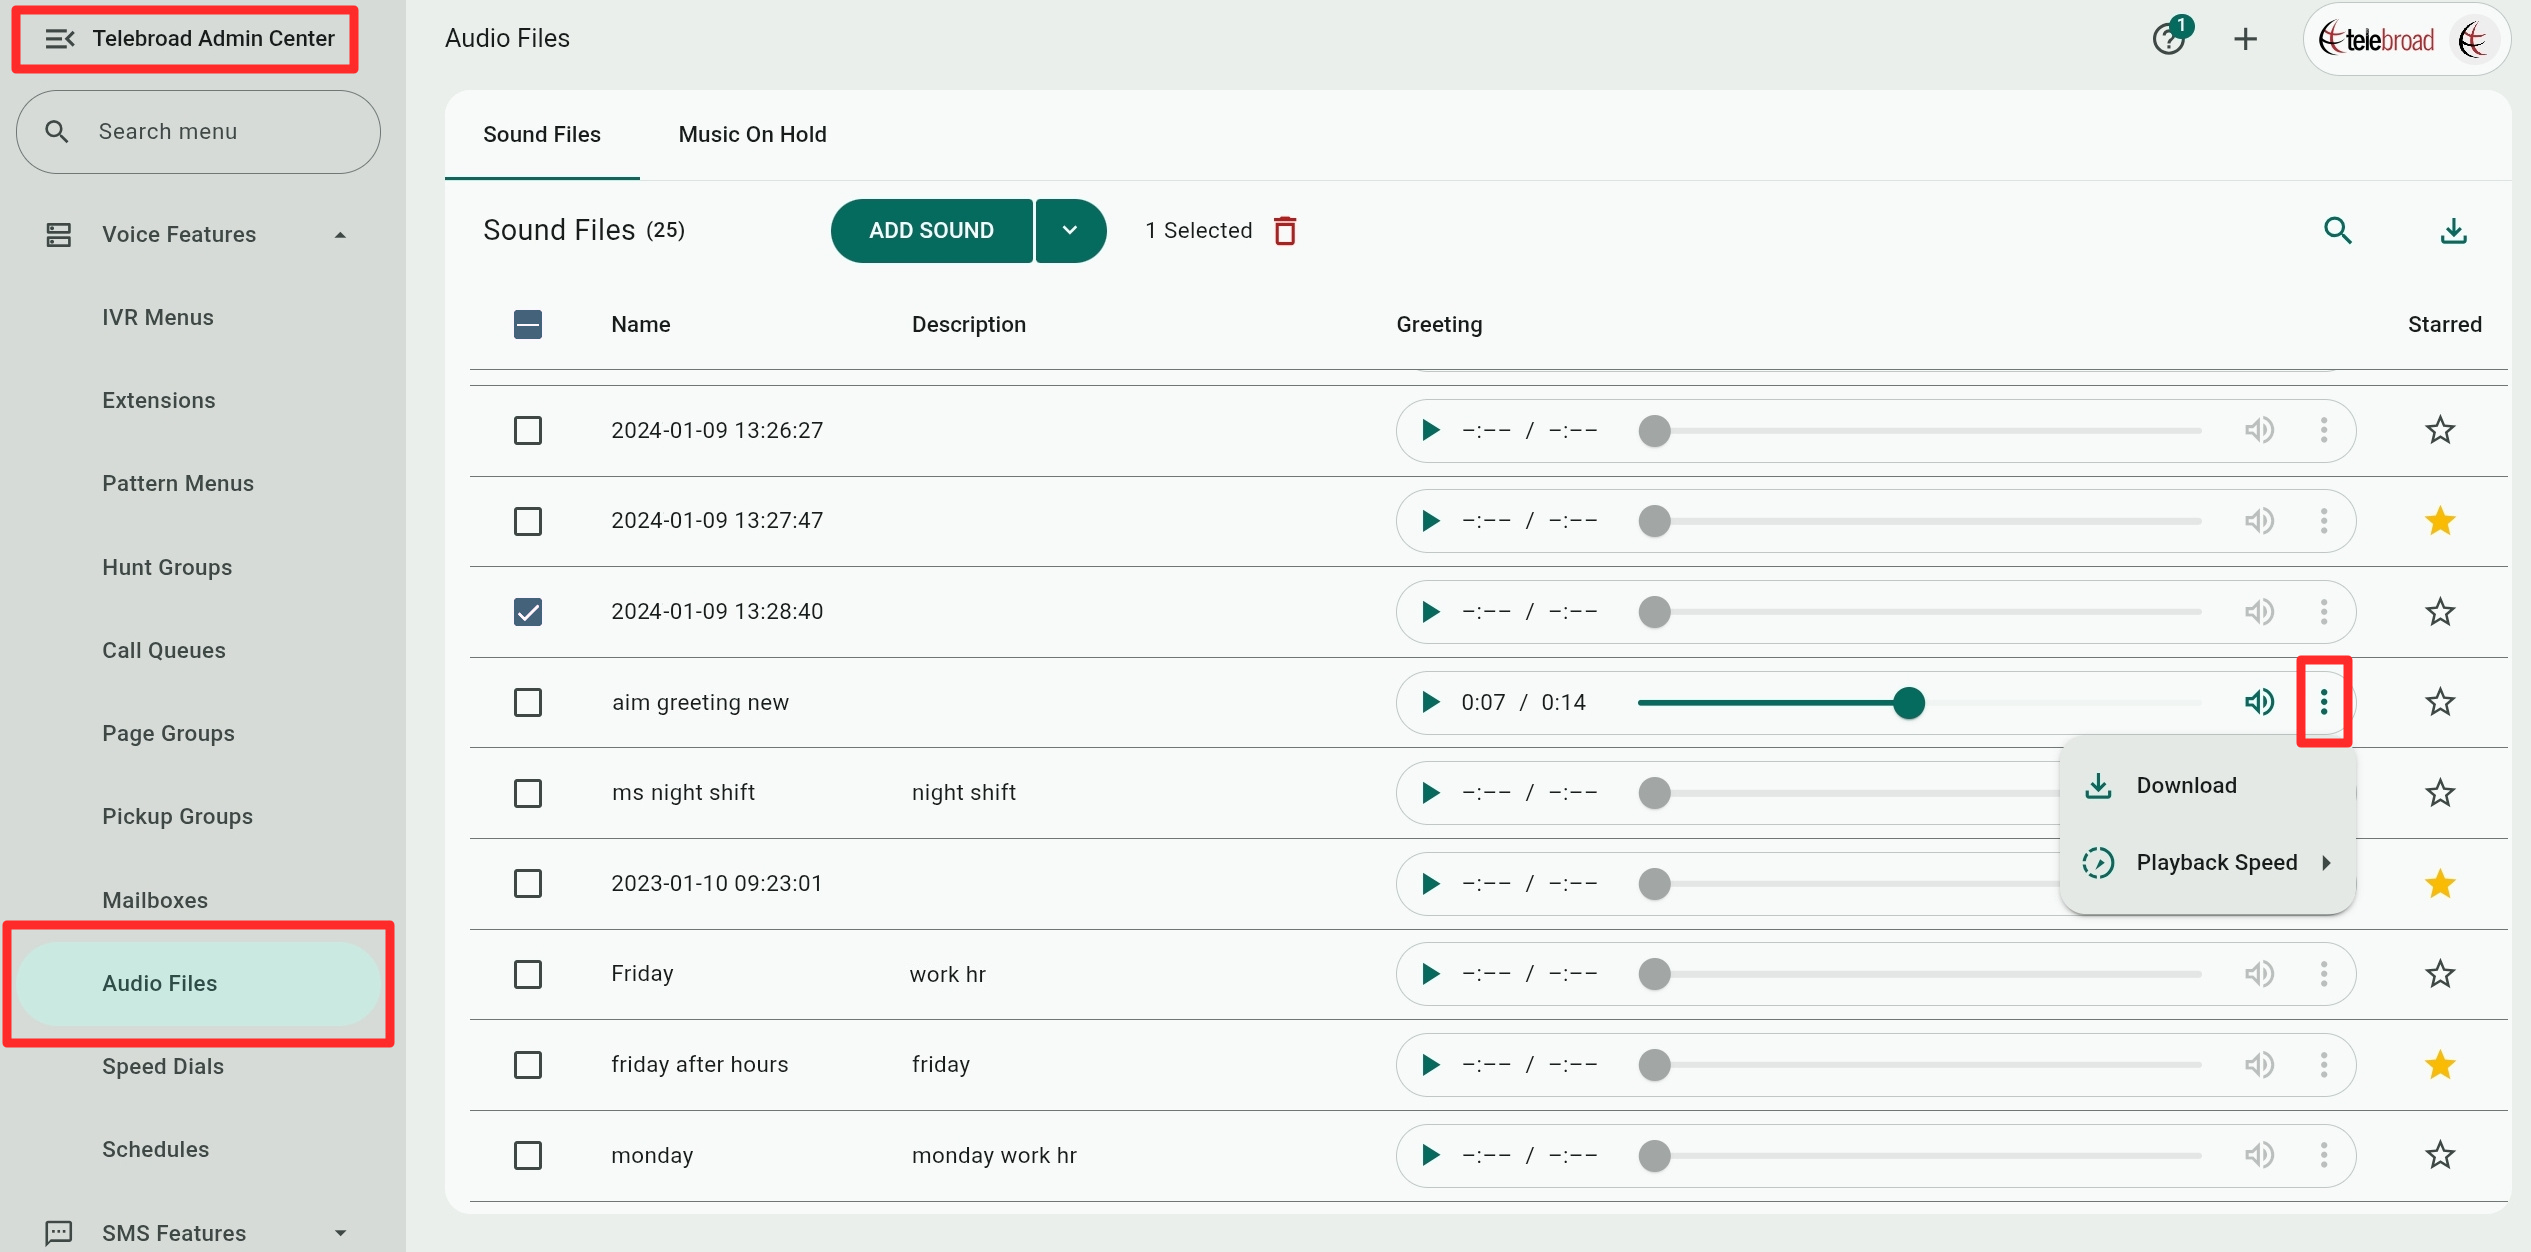Screen dimensions: 2531x1252
Task: Toggle the select-all header checkbox
Action: (x=528, y=324)
